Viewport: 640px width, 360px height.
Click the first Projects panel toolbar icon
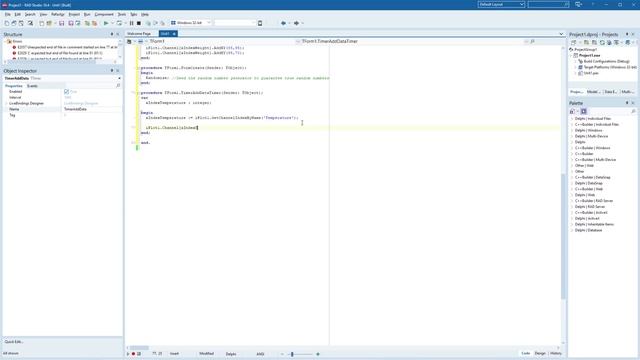573,42
